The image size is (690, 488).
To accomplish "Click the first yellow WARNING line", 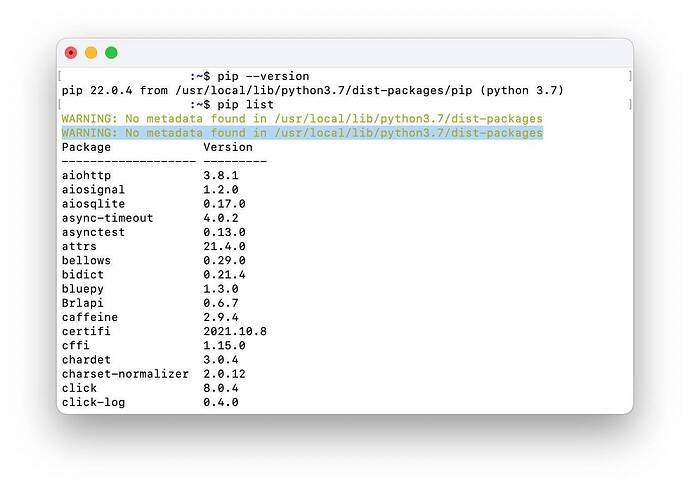I will pos(302,119).
